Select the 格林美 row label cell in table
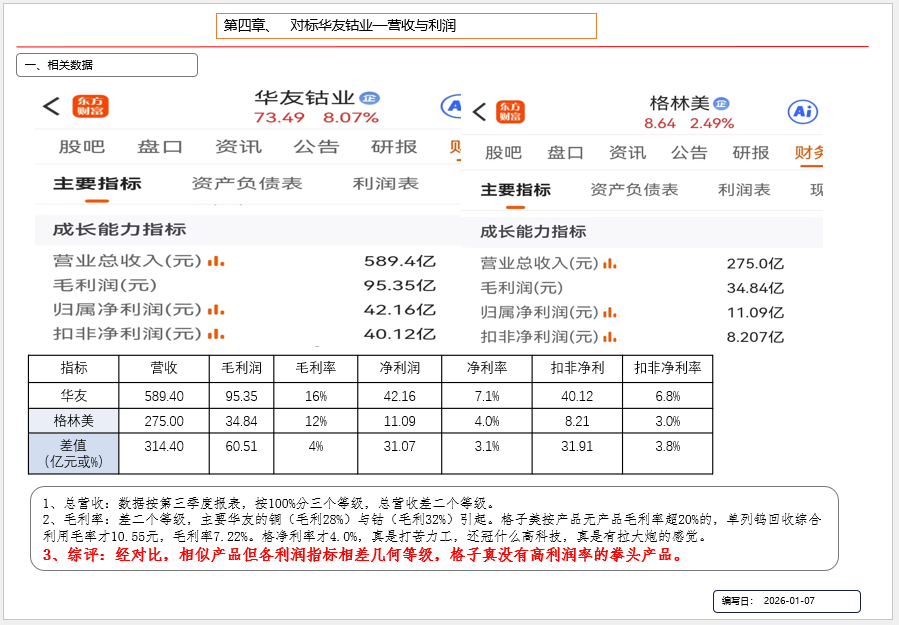The width and height of the screenshot is (899, 625). pos(74,421)
